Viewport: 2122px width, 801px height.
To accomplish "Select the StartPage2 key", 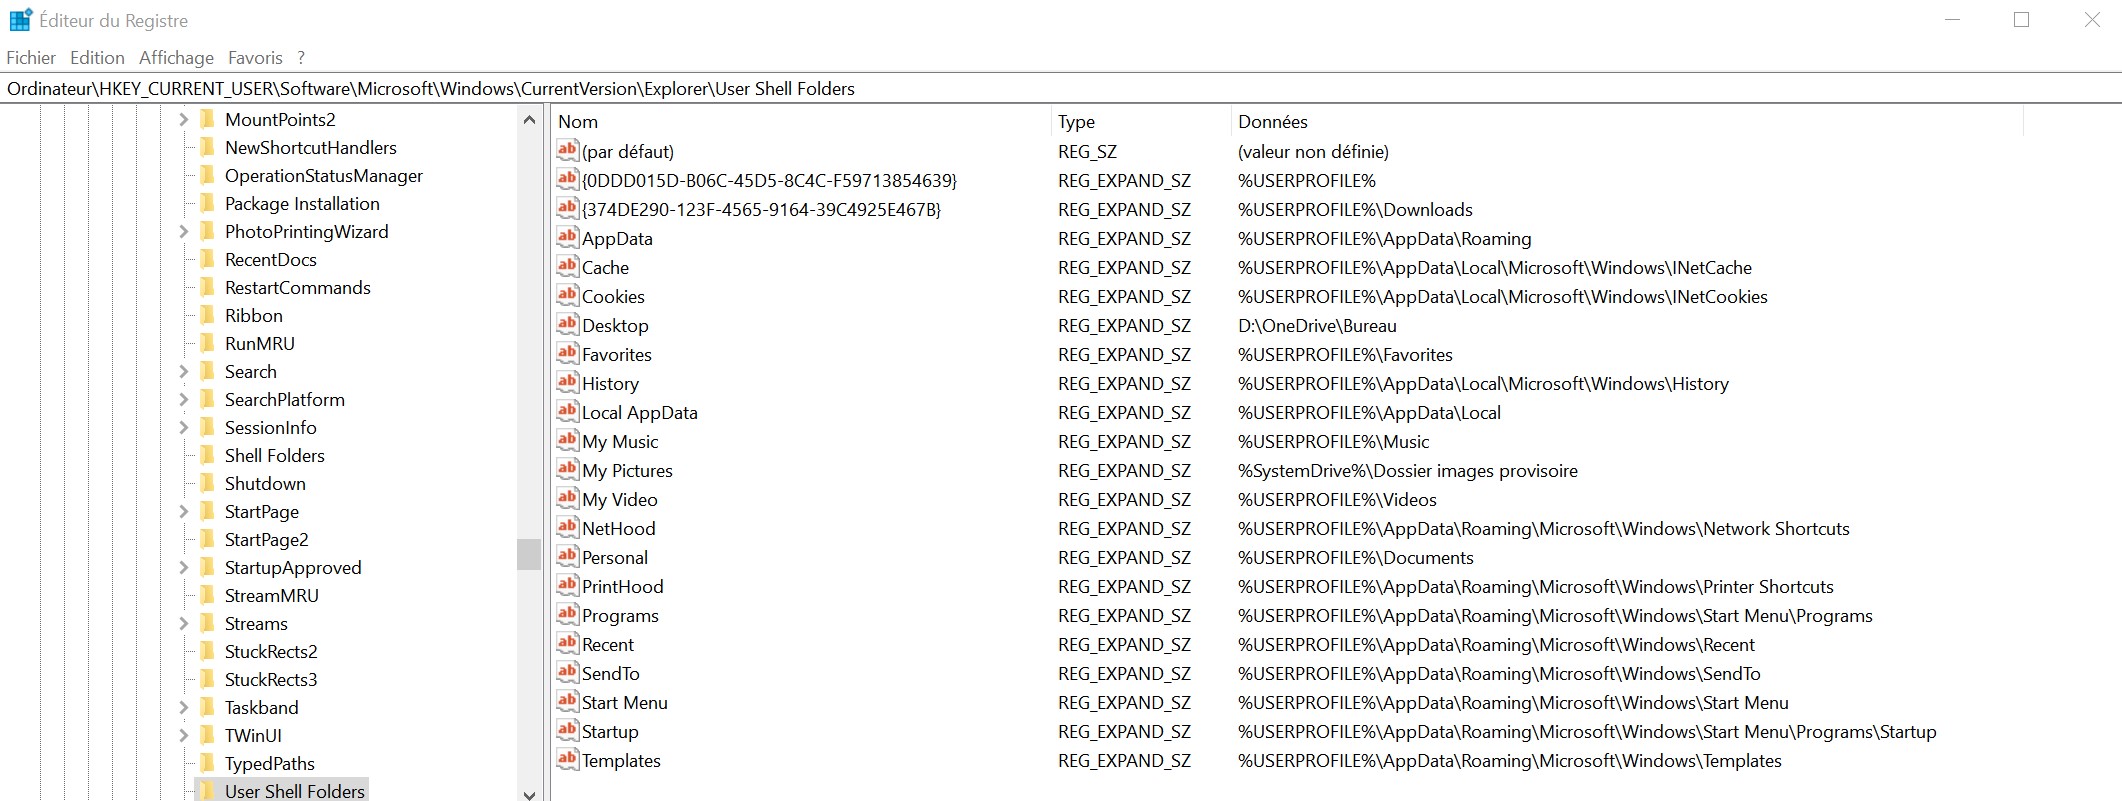I will [266, 540].
